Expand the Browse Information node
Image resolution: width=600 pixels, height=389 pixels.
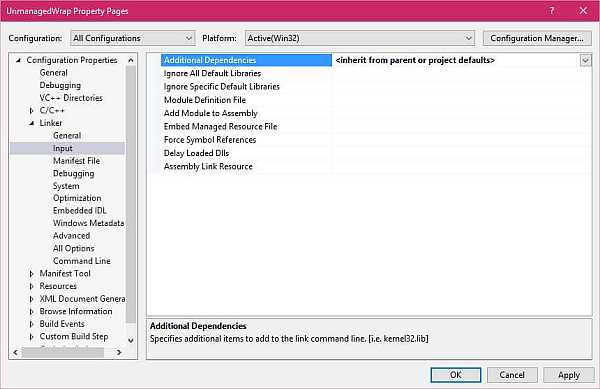[x=31, y=312]
